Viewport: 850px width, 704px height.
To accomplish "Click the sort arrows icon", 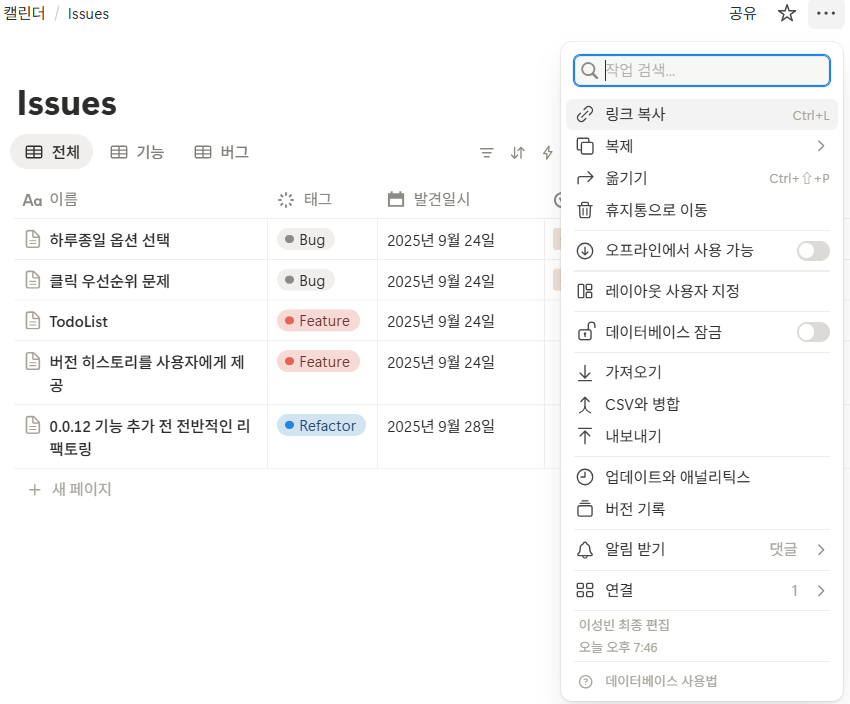I will click(x=518, y=153).
